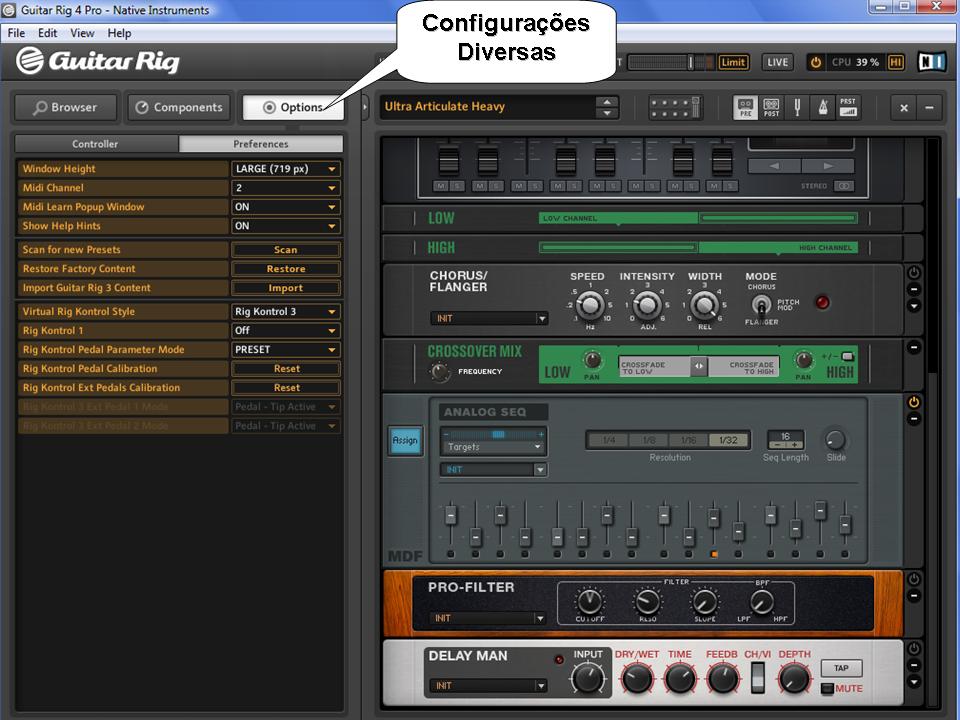Screen dimensions: 960x720
Task: Open Chorus/Flanger INIT preset dropdown
Action: coord(489,318)
